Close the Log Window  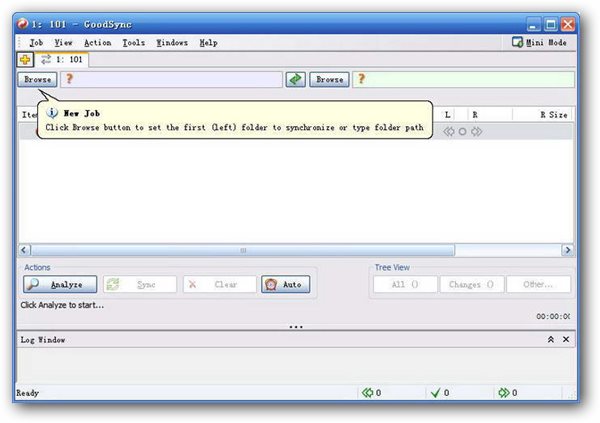(x=566, y=340)
